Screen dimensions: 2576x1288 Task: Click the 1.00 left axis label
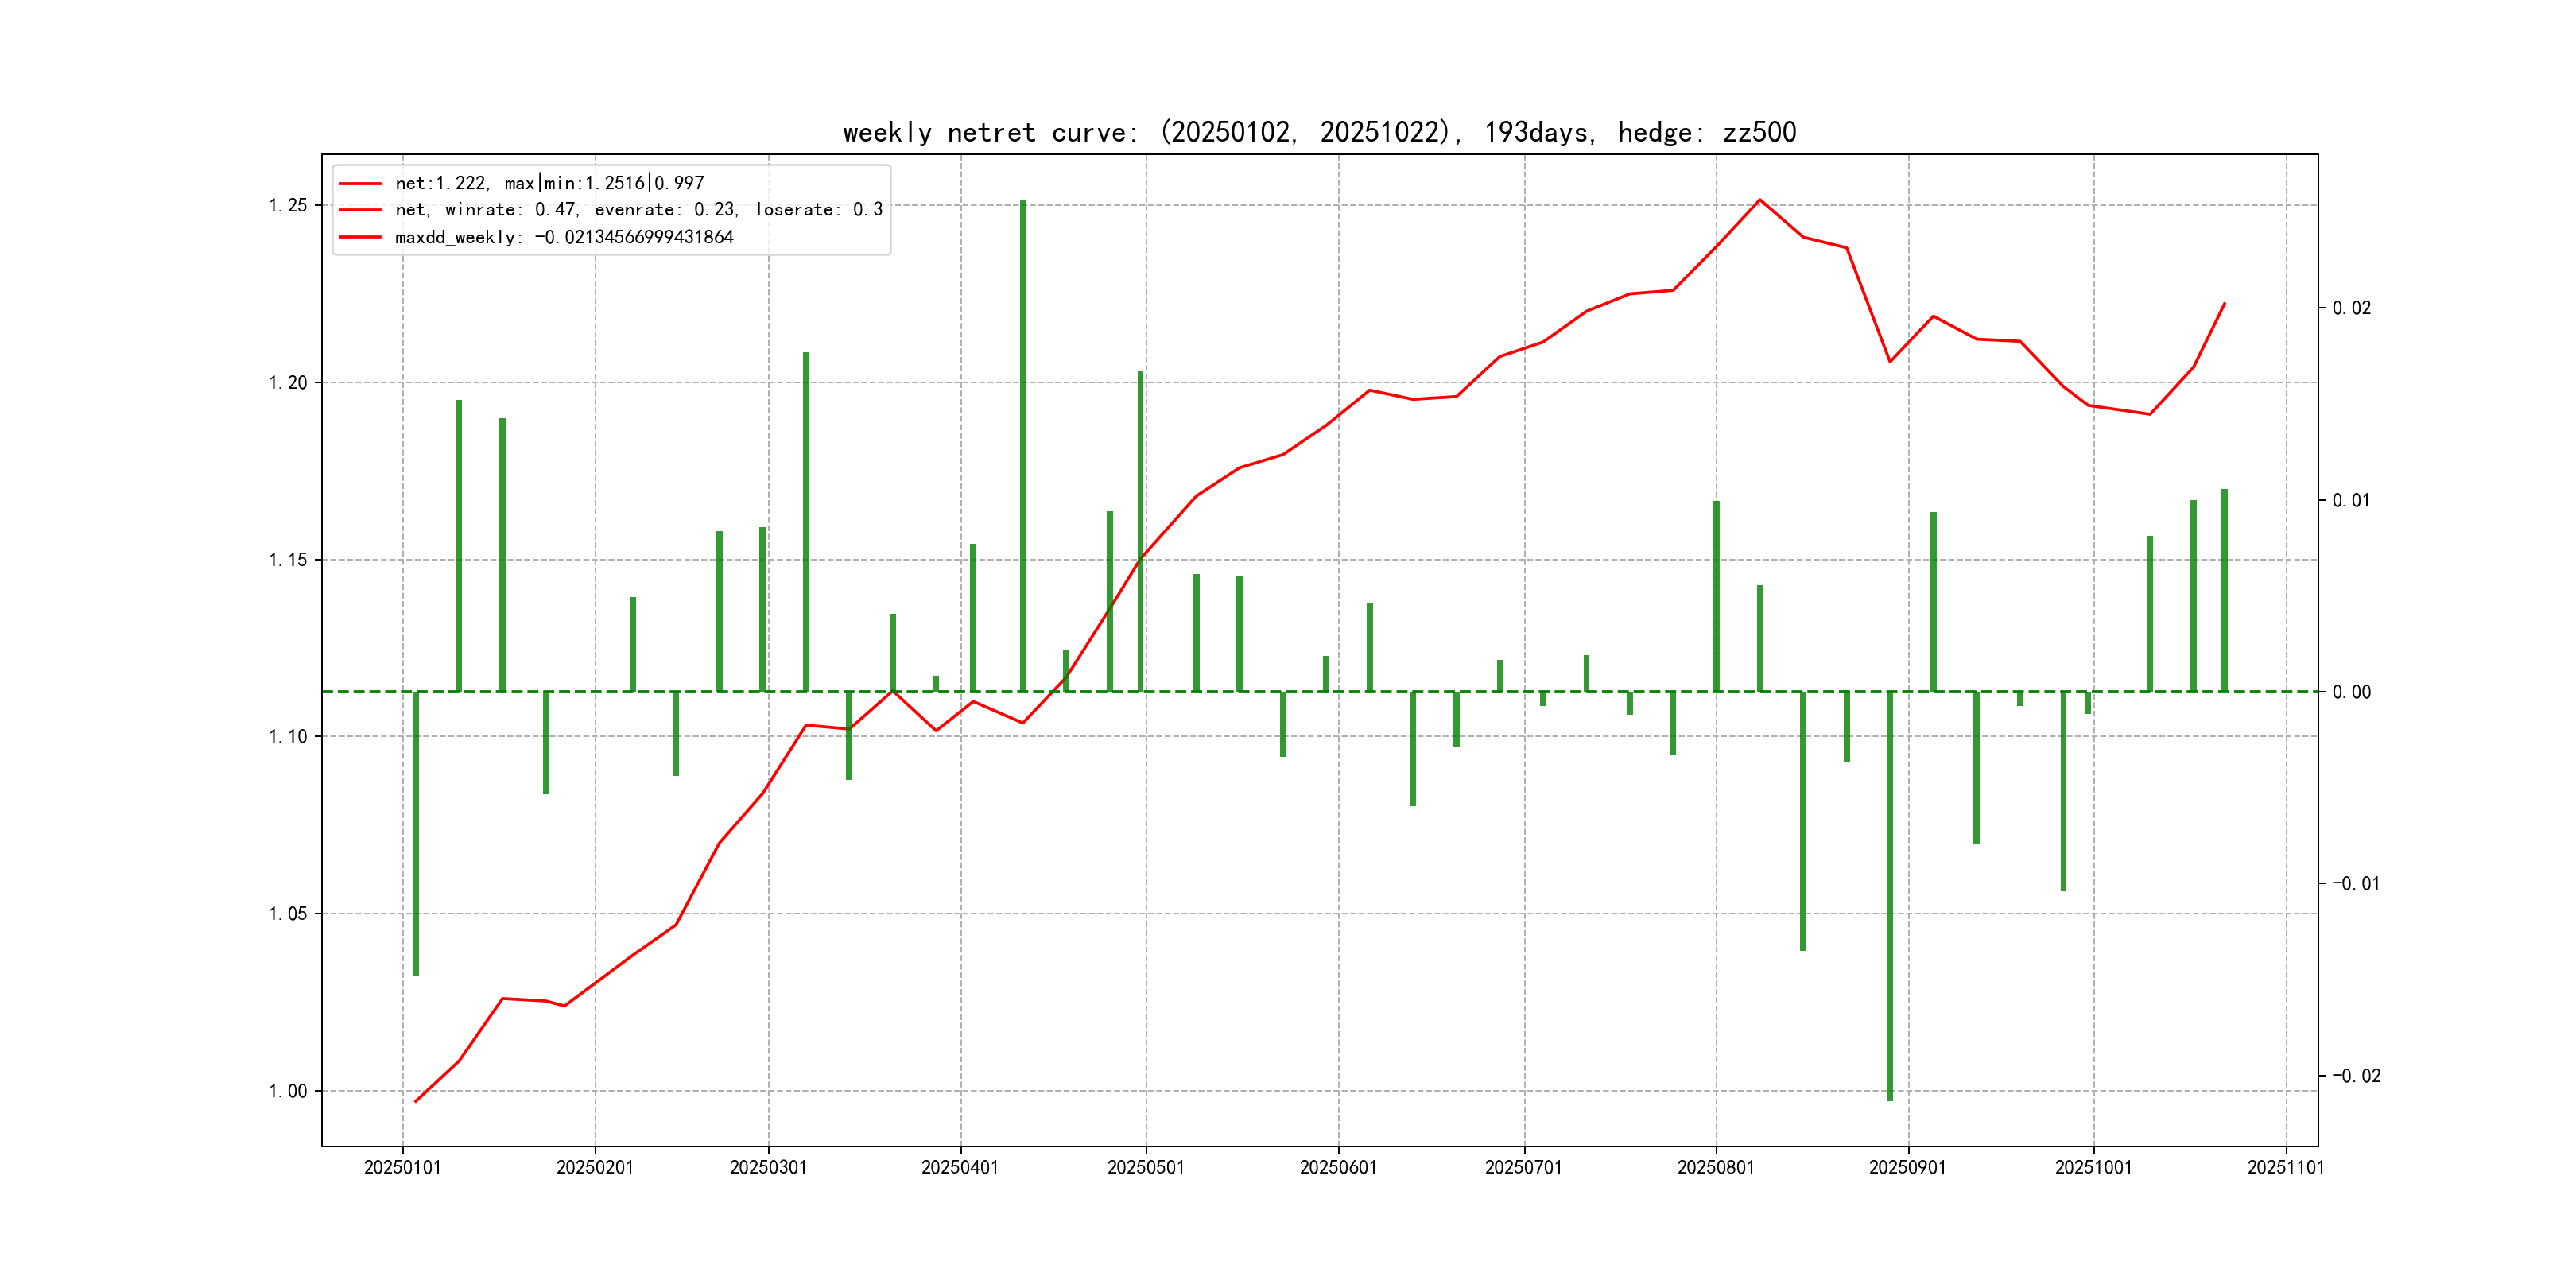click(x=288, y=1091)
